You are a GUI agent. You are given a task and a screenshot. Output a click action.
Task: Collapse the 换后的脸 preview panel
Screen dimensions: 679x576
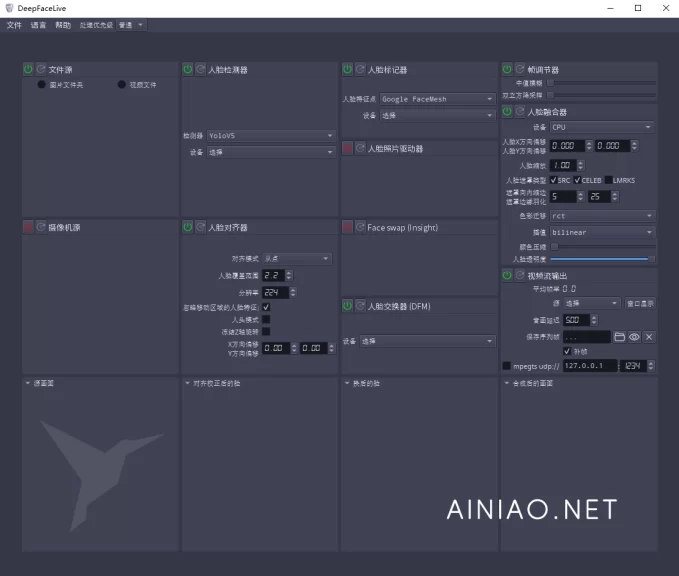coord(347,383)
